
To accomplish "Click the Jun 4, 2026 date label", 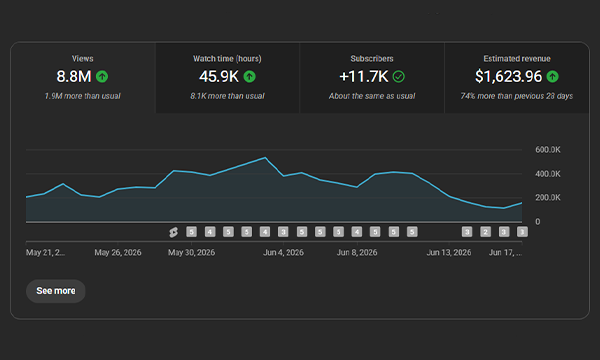I will 283,252.
